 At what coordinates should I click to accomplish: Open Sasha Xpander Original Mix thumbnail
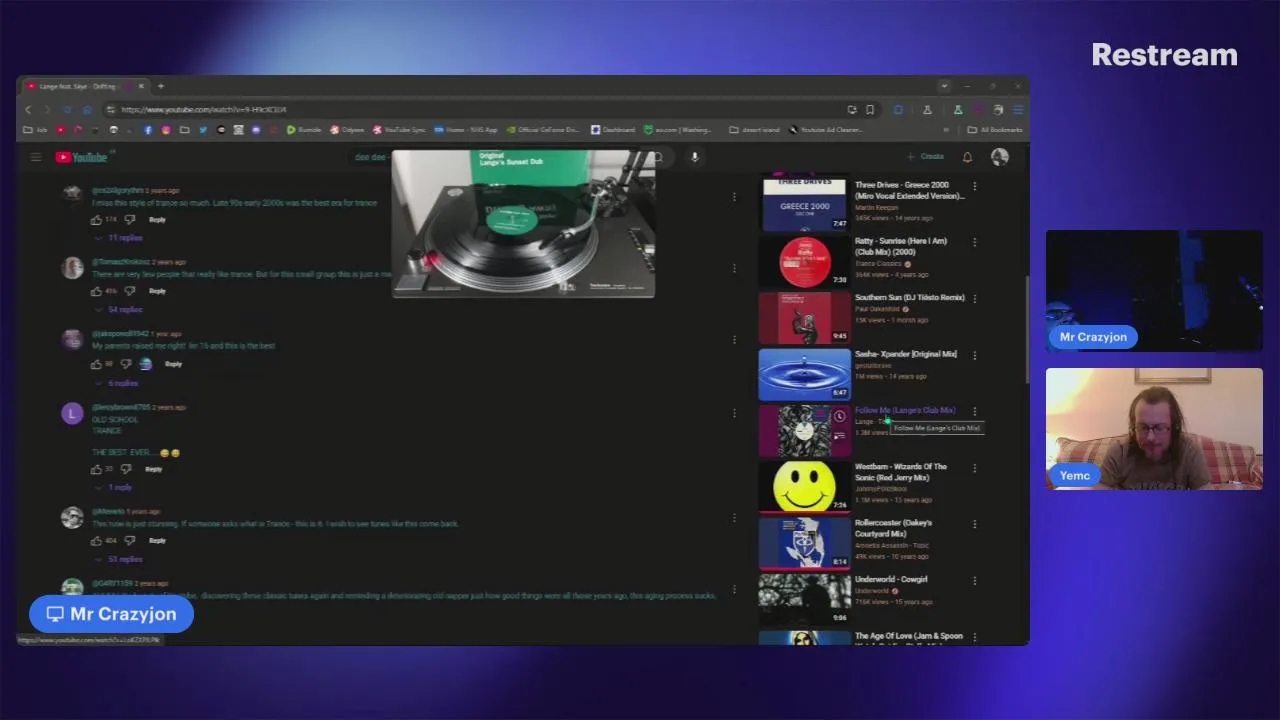coord(805,374)
